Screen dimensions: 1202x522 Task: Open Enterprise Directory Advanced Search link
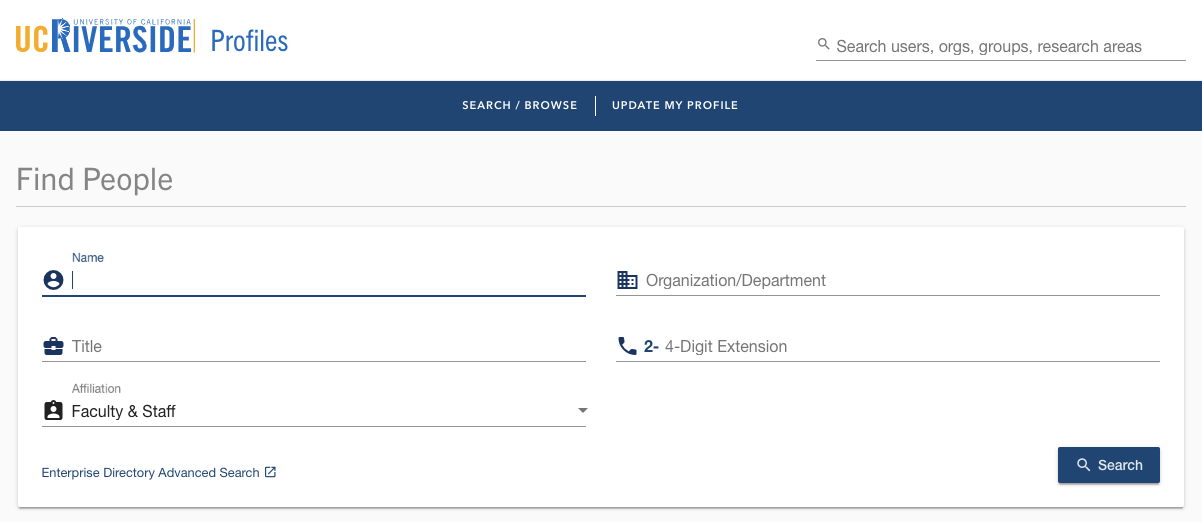click(x=150, y=473)
